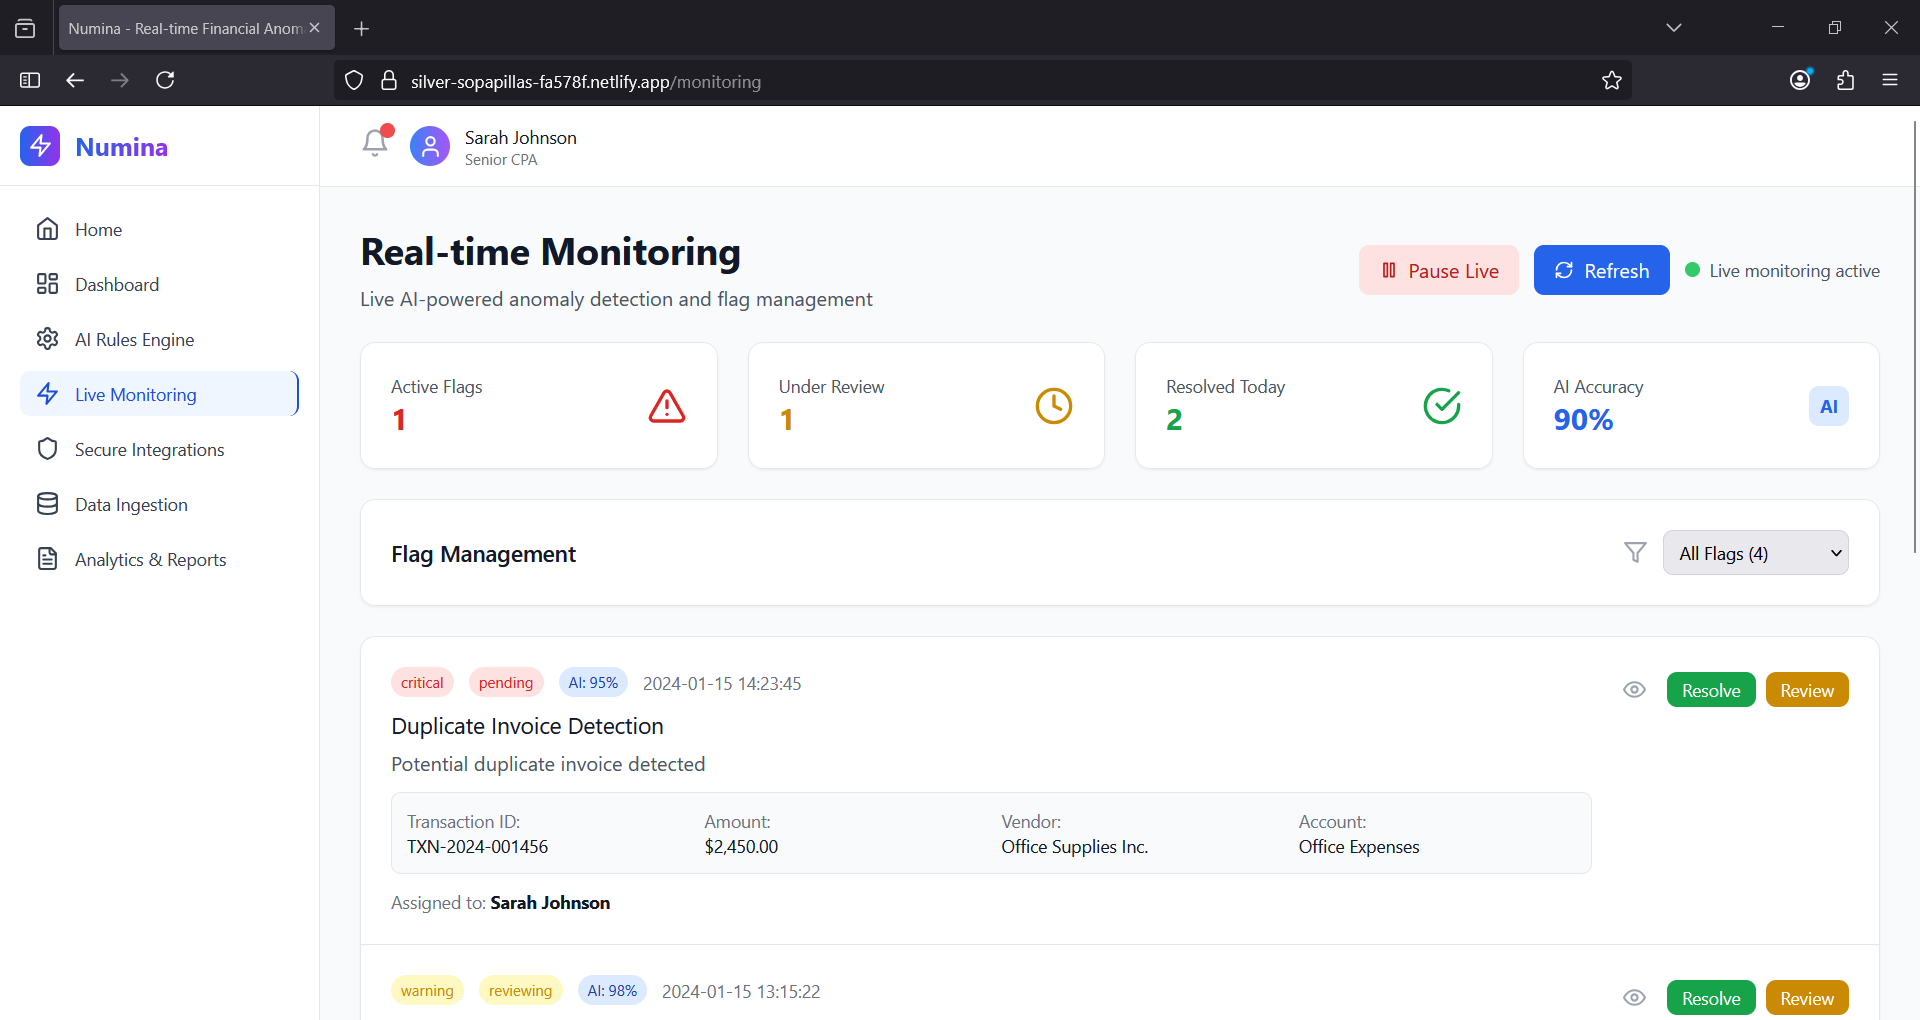
Task: Click the critical severity badge
Action: tap(422, 683)
